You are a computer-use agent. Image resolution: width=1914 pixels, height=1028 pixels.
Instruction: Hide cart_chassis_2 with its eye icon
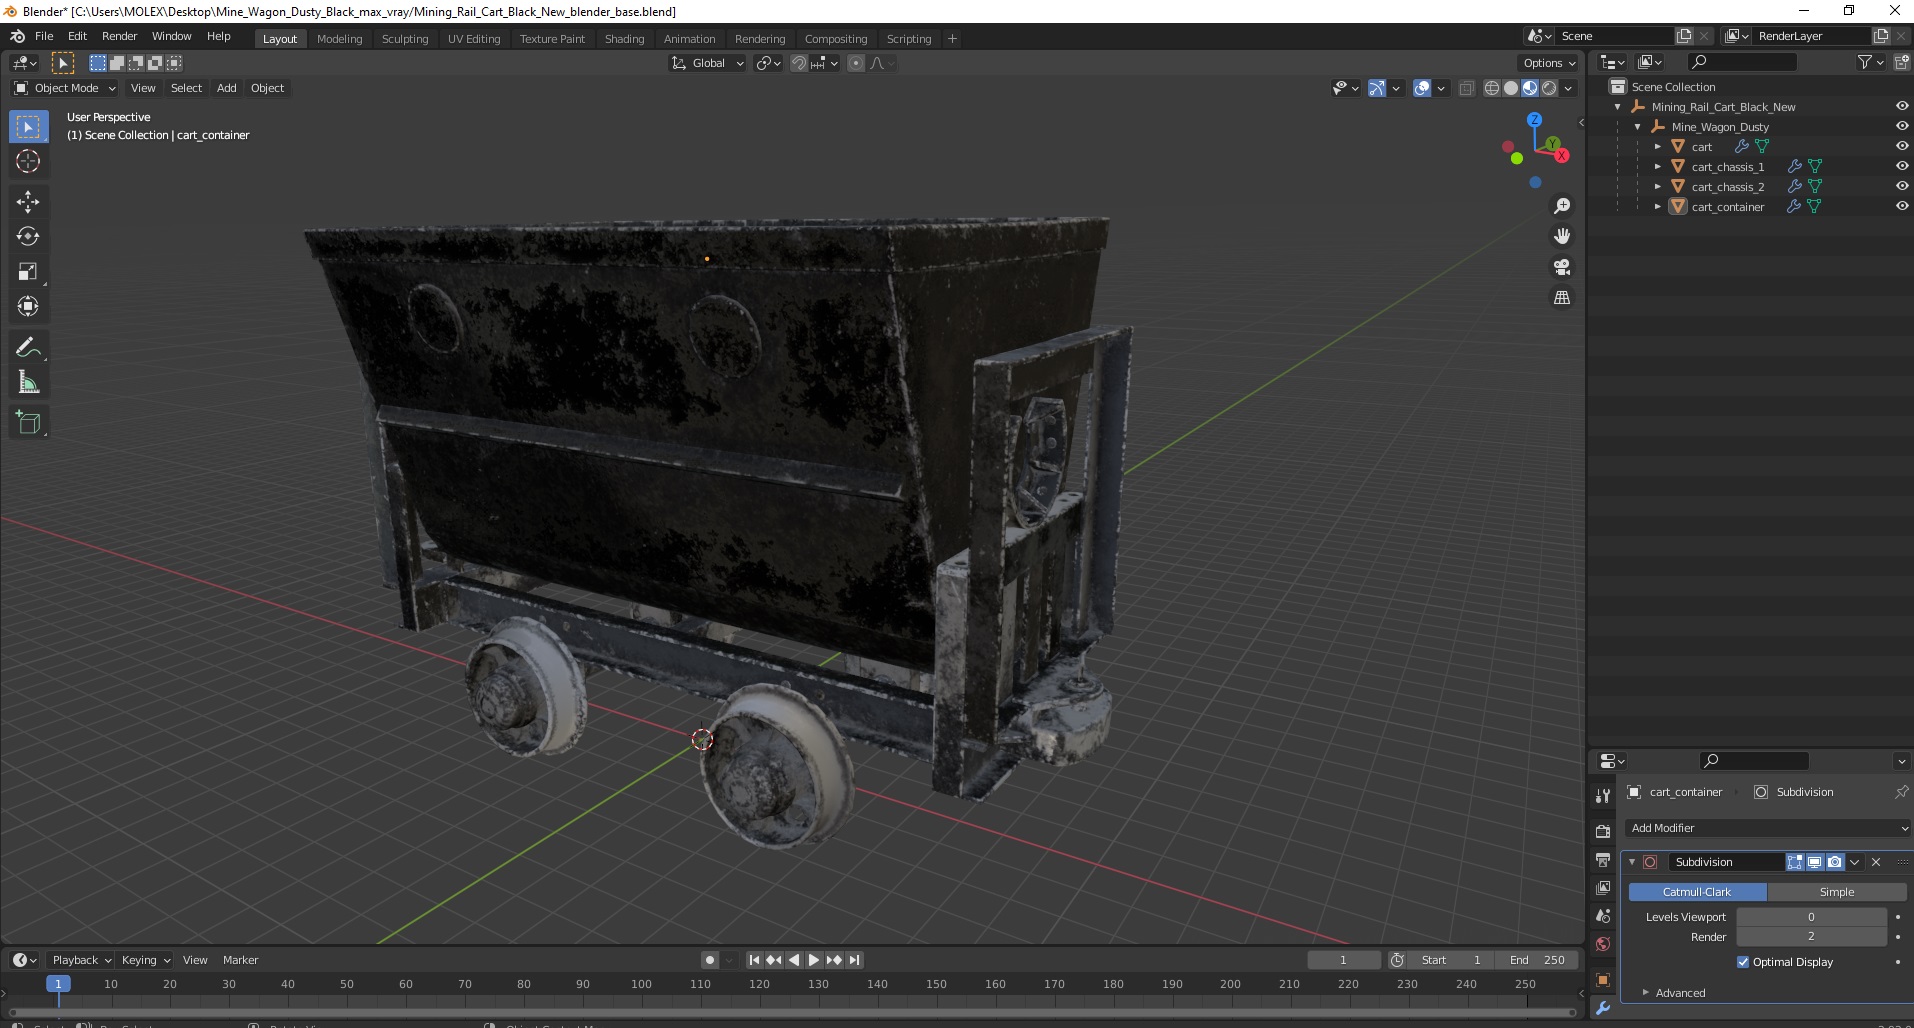1902,186
